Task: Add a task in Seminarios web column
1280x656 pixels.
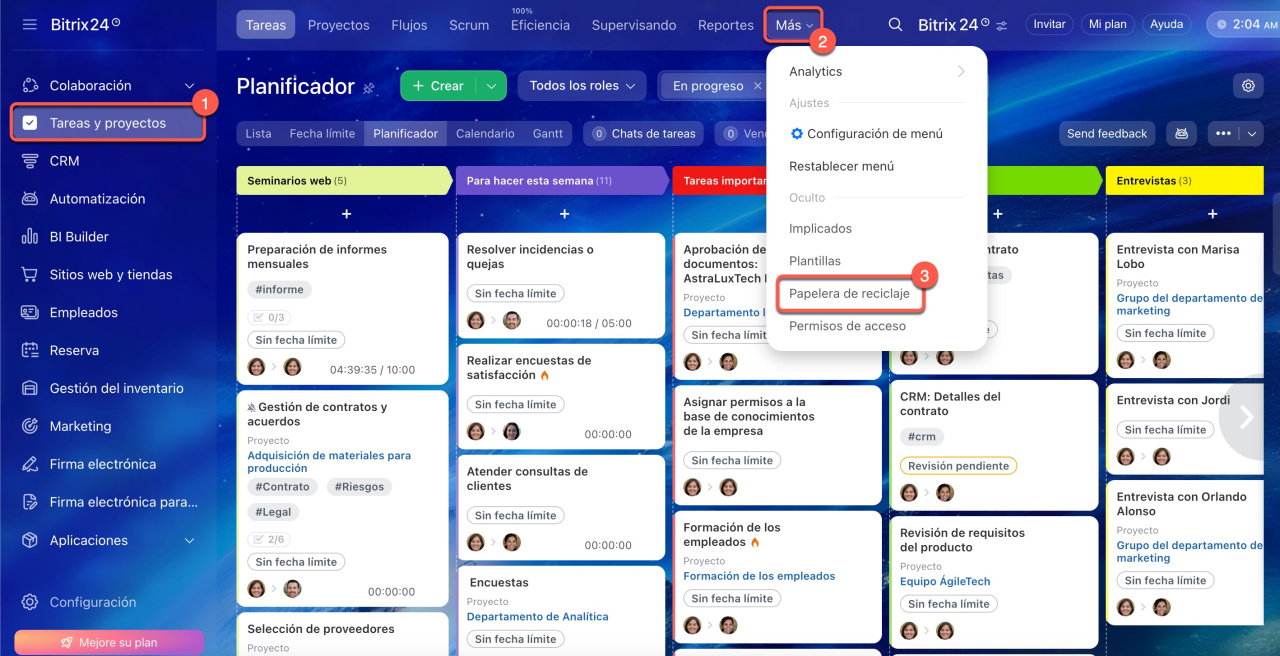Action: coord(346,214)
